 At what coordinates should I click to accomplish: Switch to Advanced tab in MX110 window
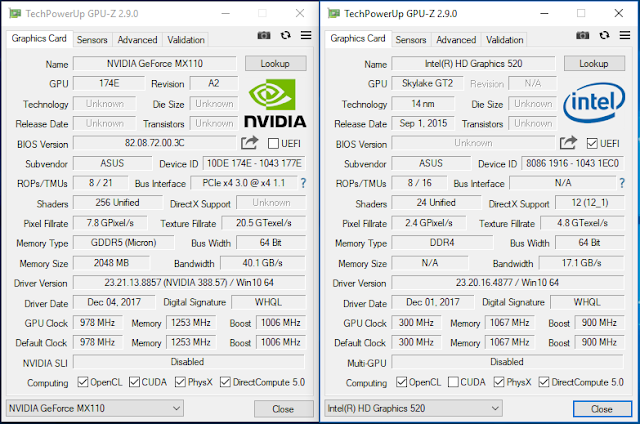(x=138, y=40)
